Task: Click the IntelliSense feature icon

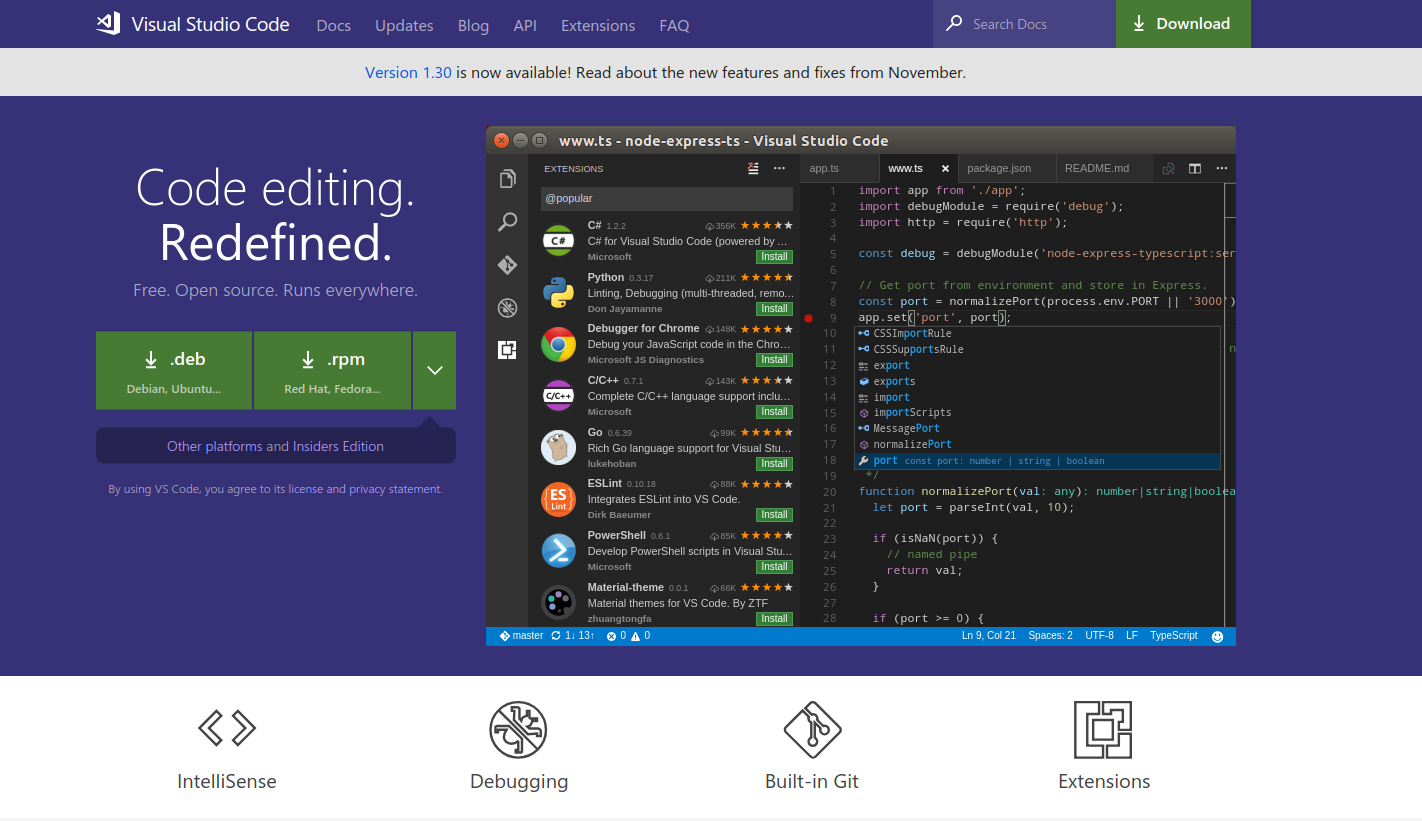Action: pos(227,728)
